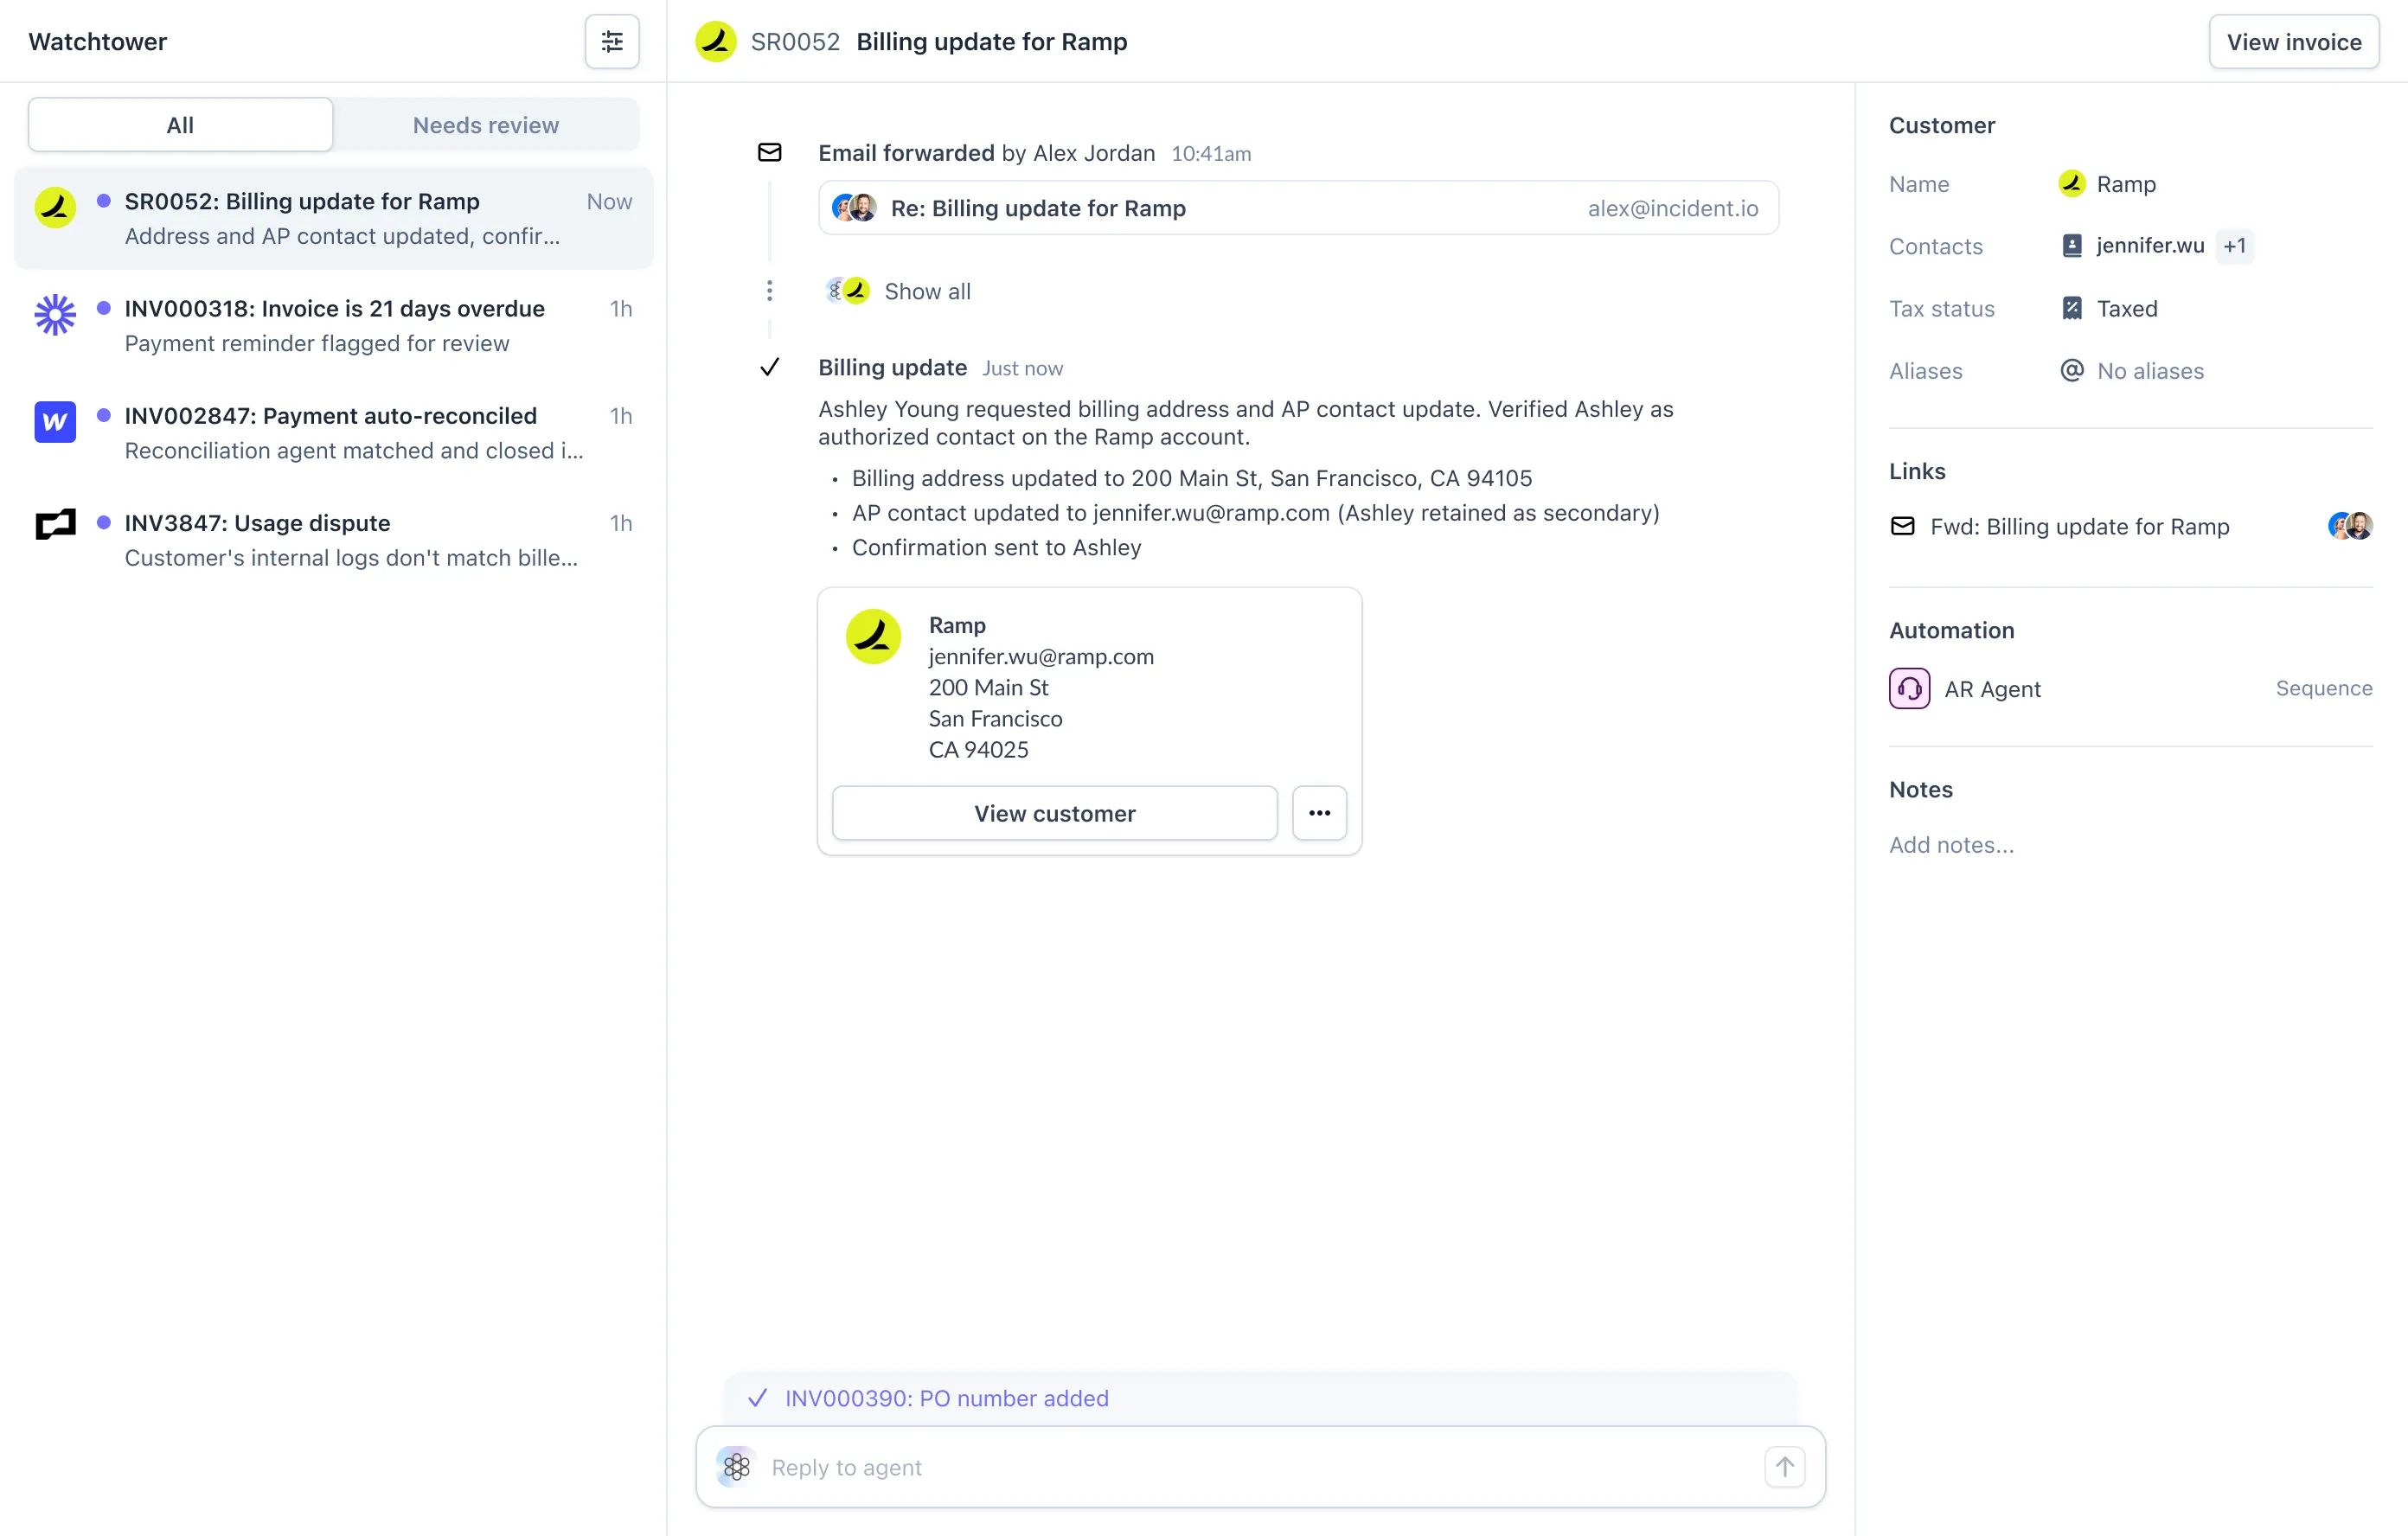Expand hidden messages with Show all

pyautogui.click(x=926, y=291)
